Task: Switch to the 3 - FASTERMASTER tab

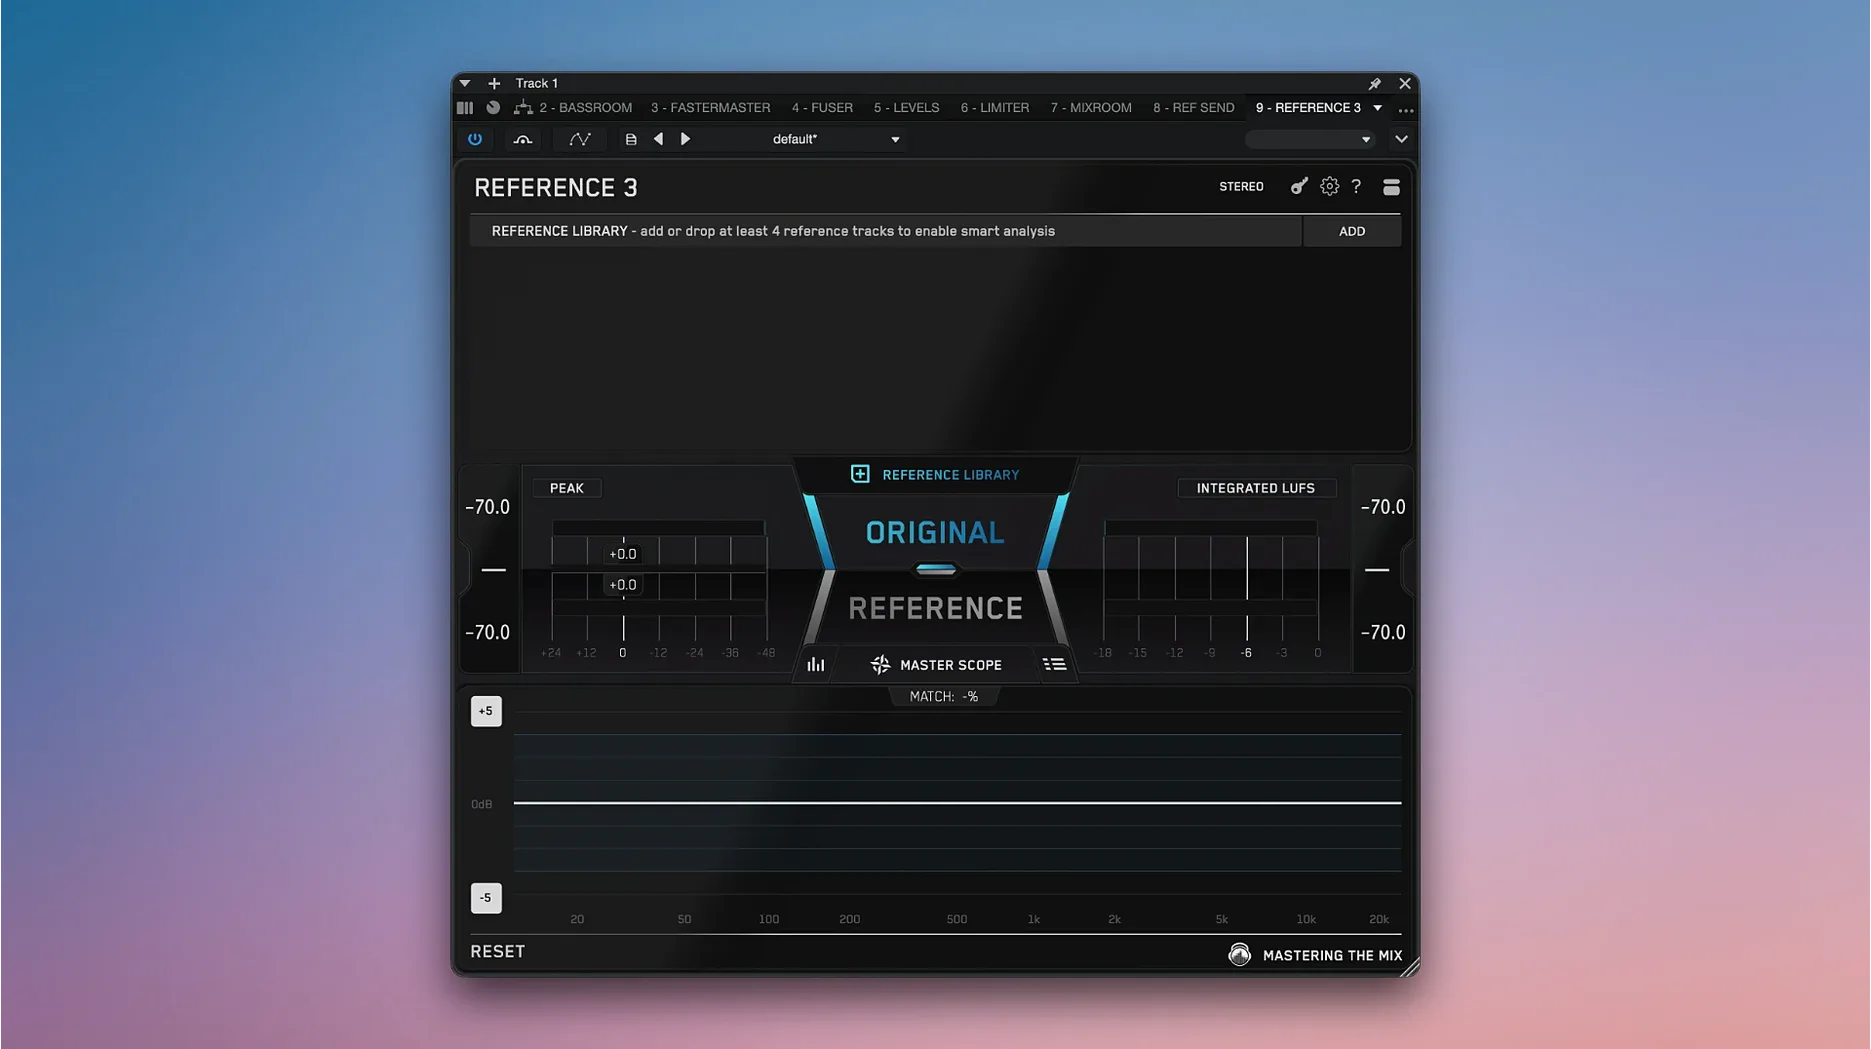Action: coord(711,108)
